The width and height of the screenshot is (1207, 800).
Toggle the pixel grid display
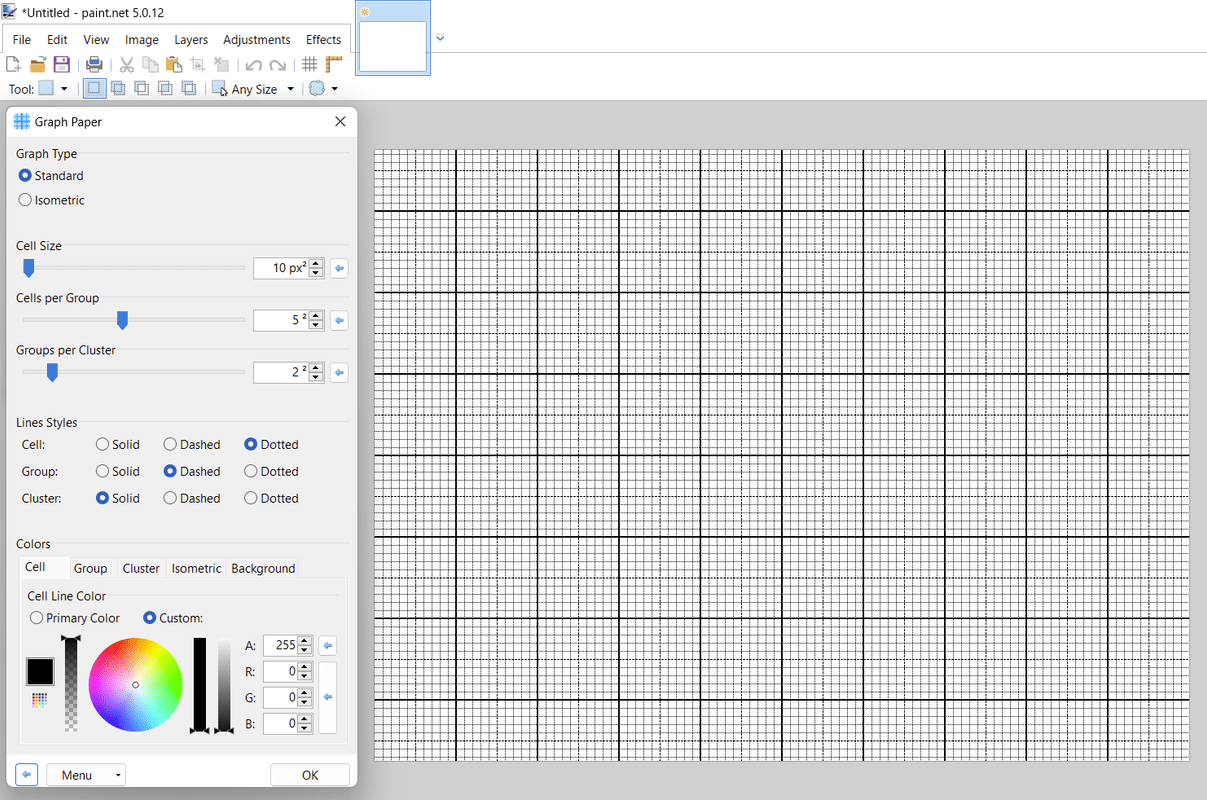click(310, 63)
